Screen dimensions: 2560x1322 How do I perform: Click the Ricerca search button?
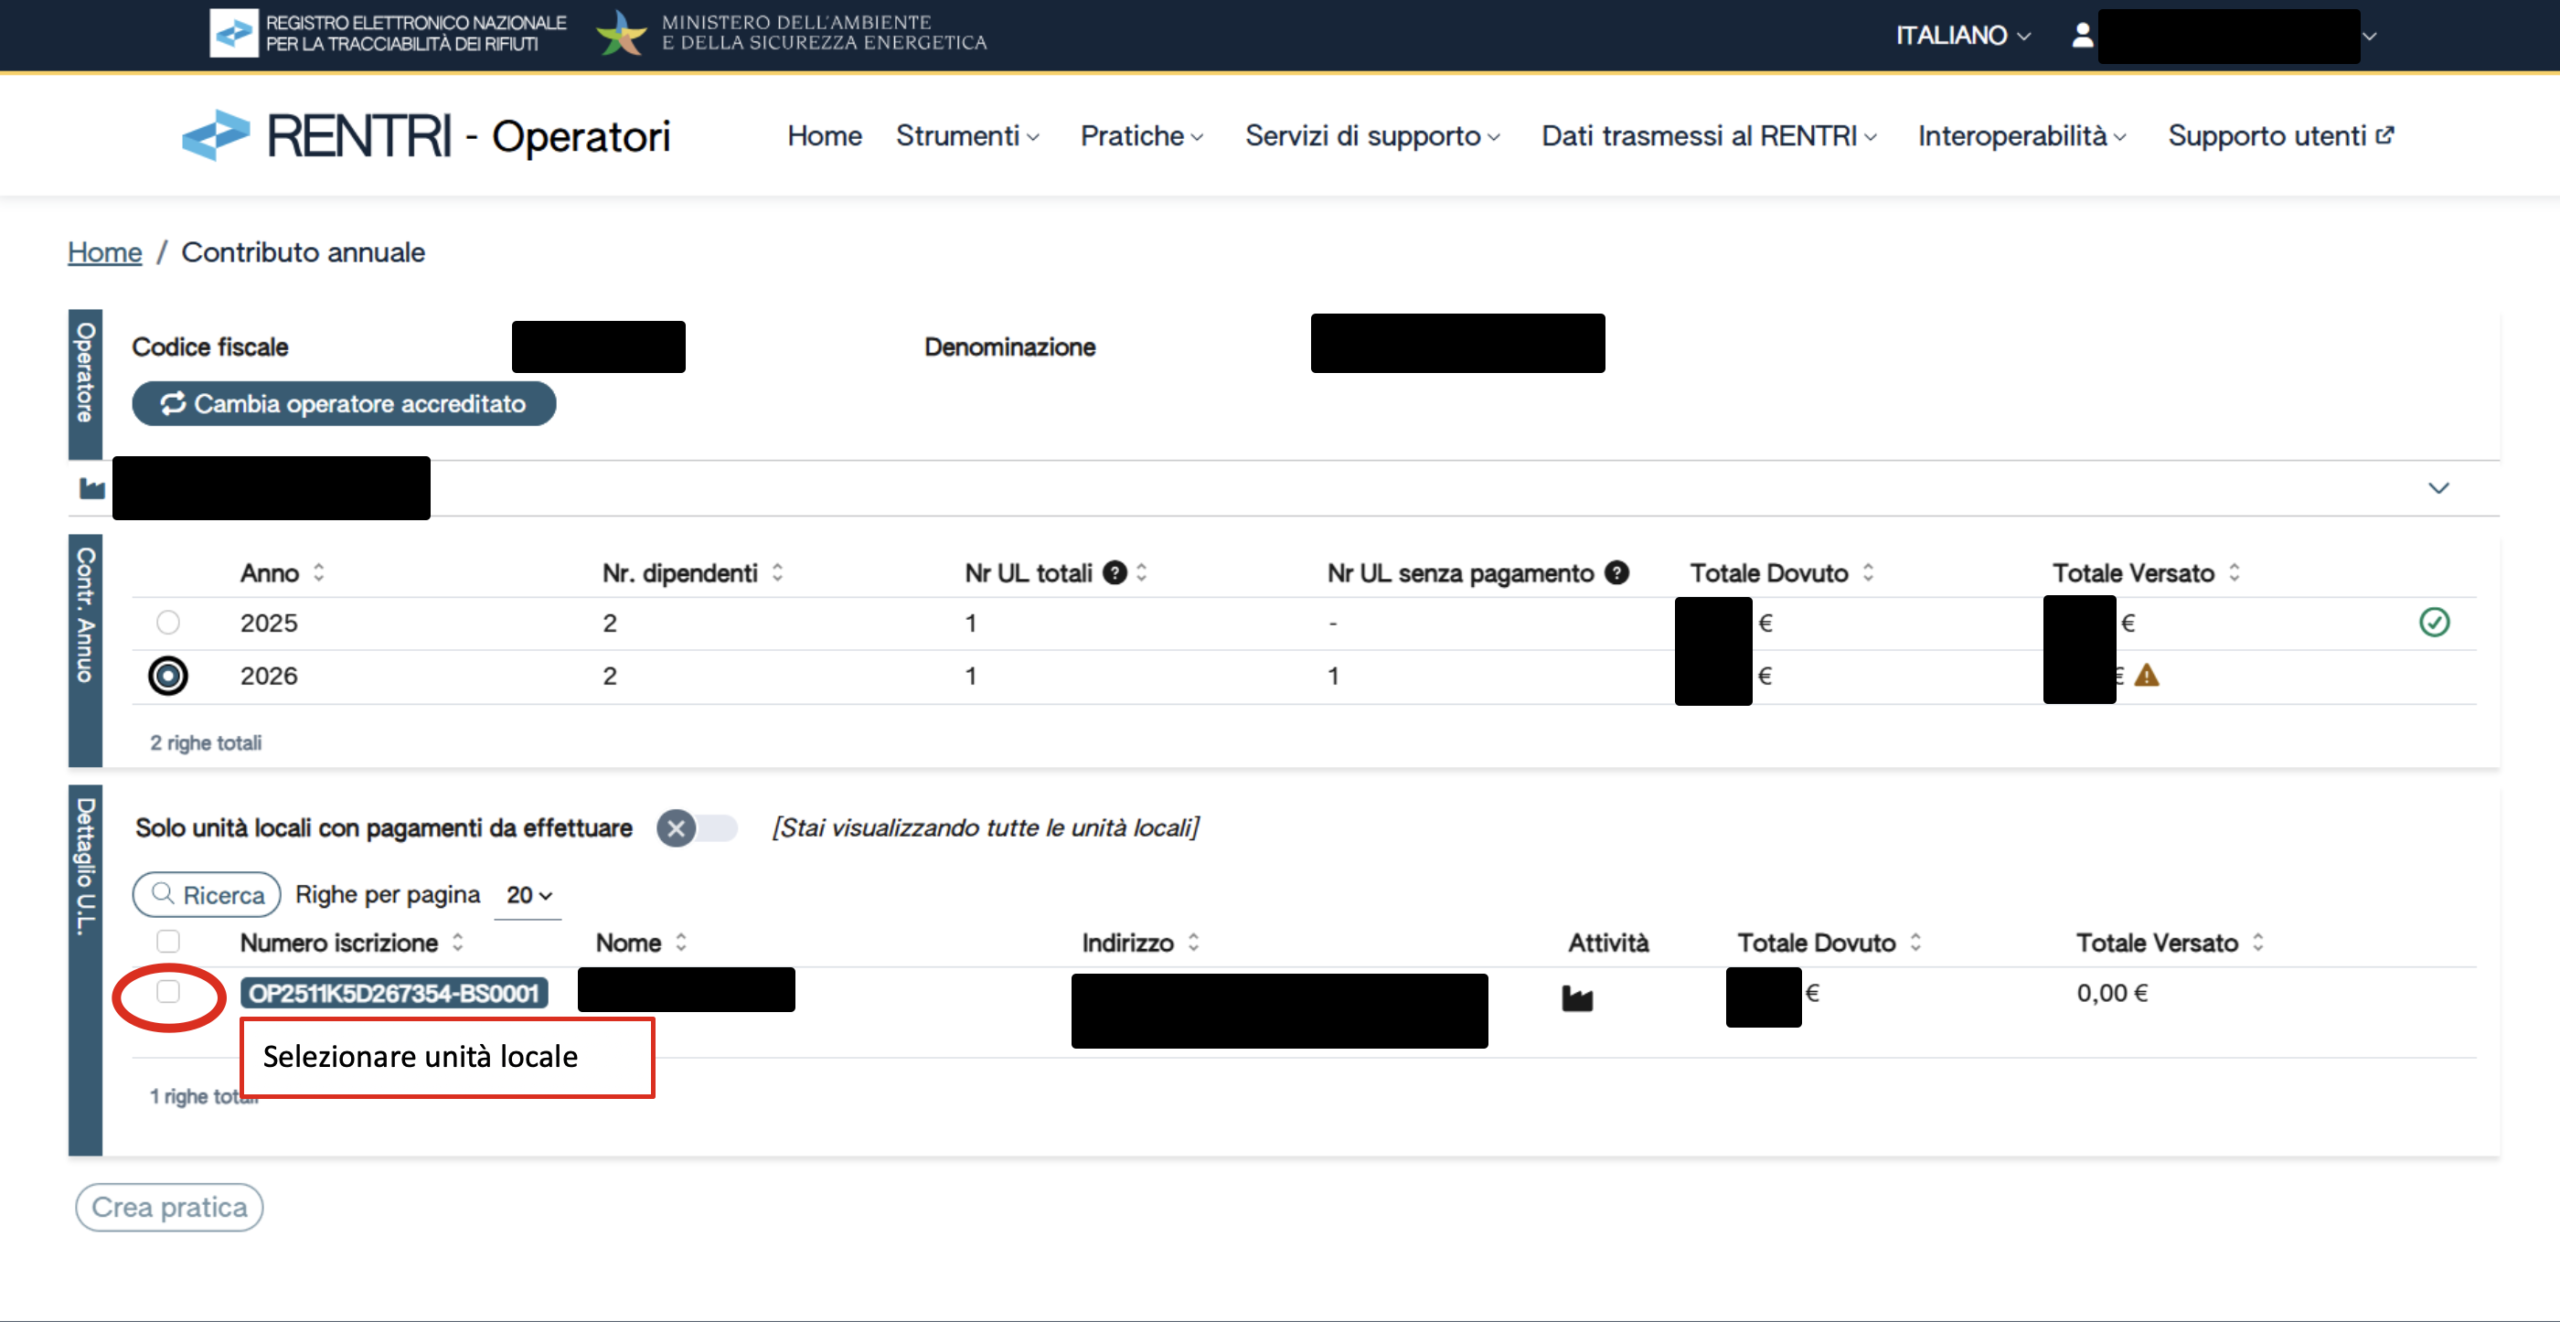207,895
